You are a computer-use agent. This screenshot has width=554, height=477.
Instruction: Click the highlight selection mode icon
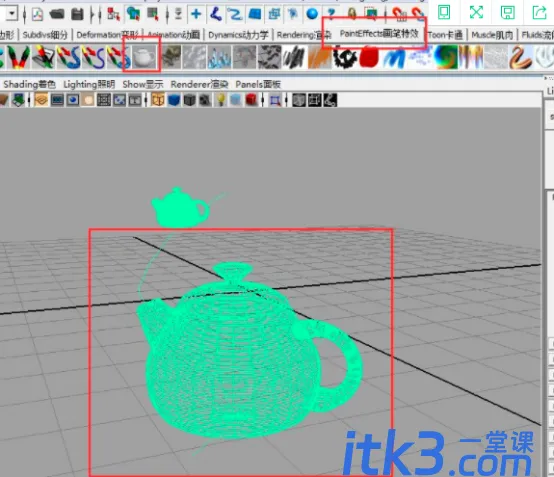[x=371, y=13]
